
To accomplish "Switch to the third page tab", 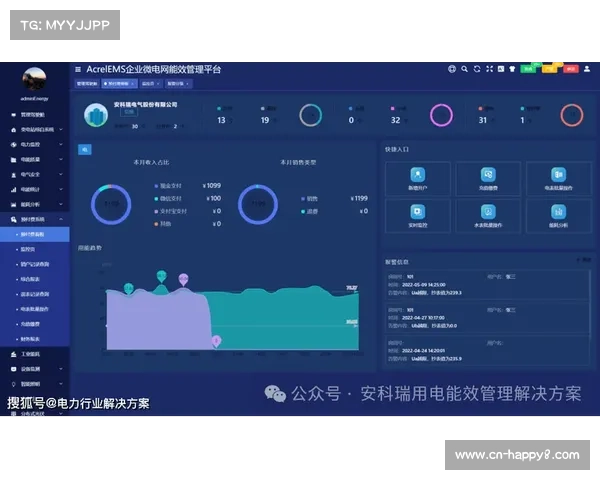I will tap(151, 83).
